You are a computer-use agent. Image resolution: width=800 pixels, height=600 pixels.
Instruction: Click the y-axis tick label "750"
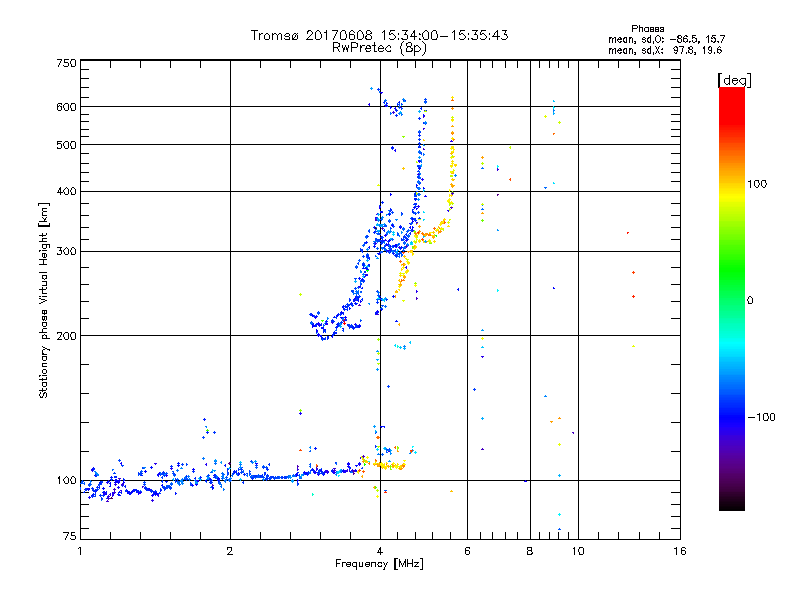(x=66, y=63)
